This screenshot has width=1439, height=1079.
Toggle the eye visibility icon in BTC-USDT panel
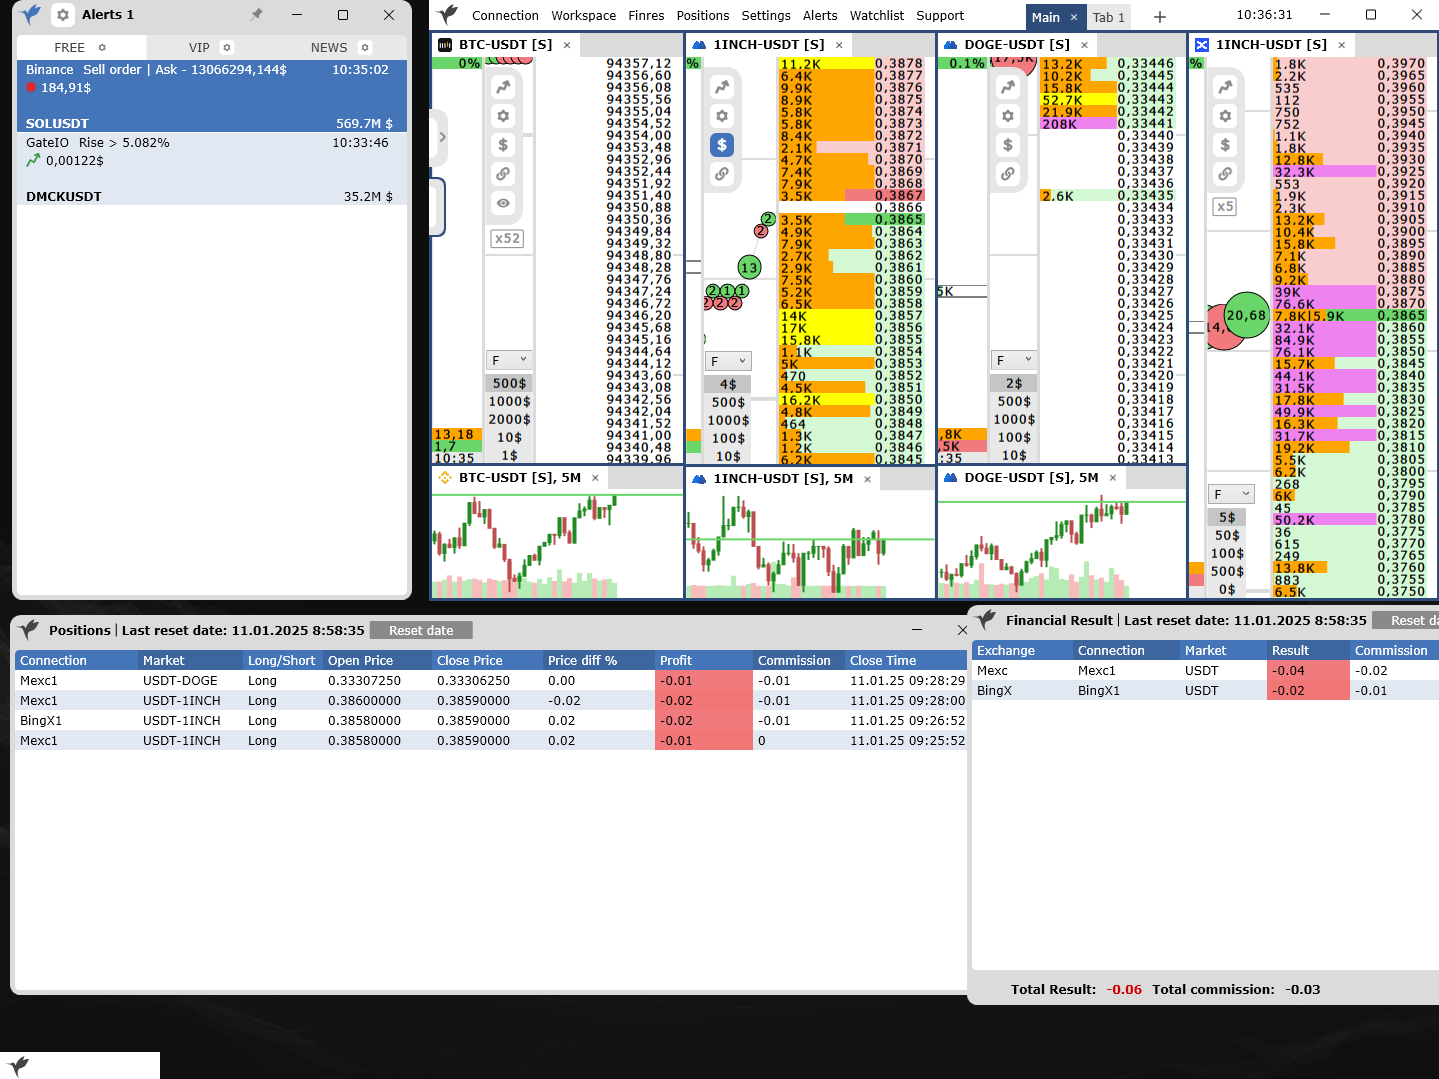(x=503, y=203)
